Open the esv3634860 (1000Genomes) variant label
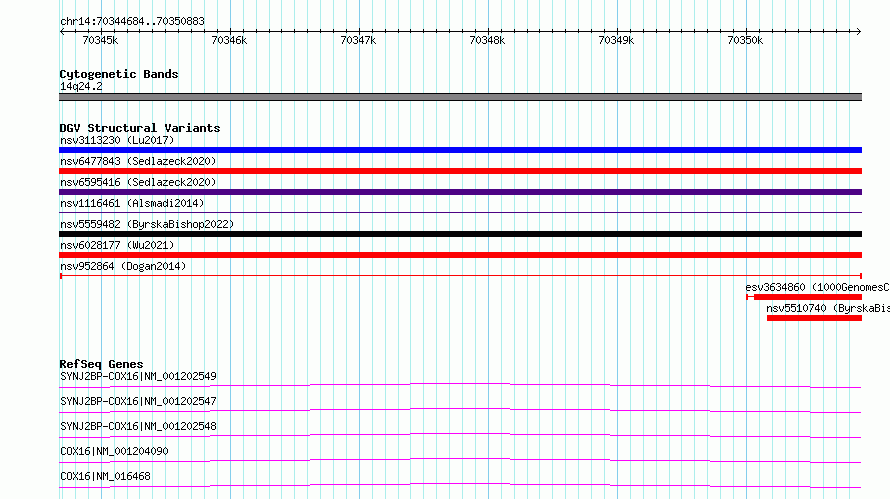Viewport: 890px width, 499px height. (817, 287)
